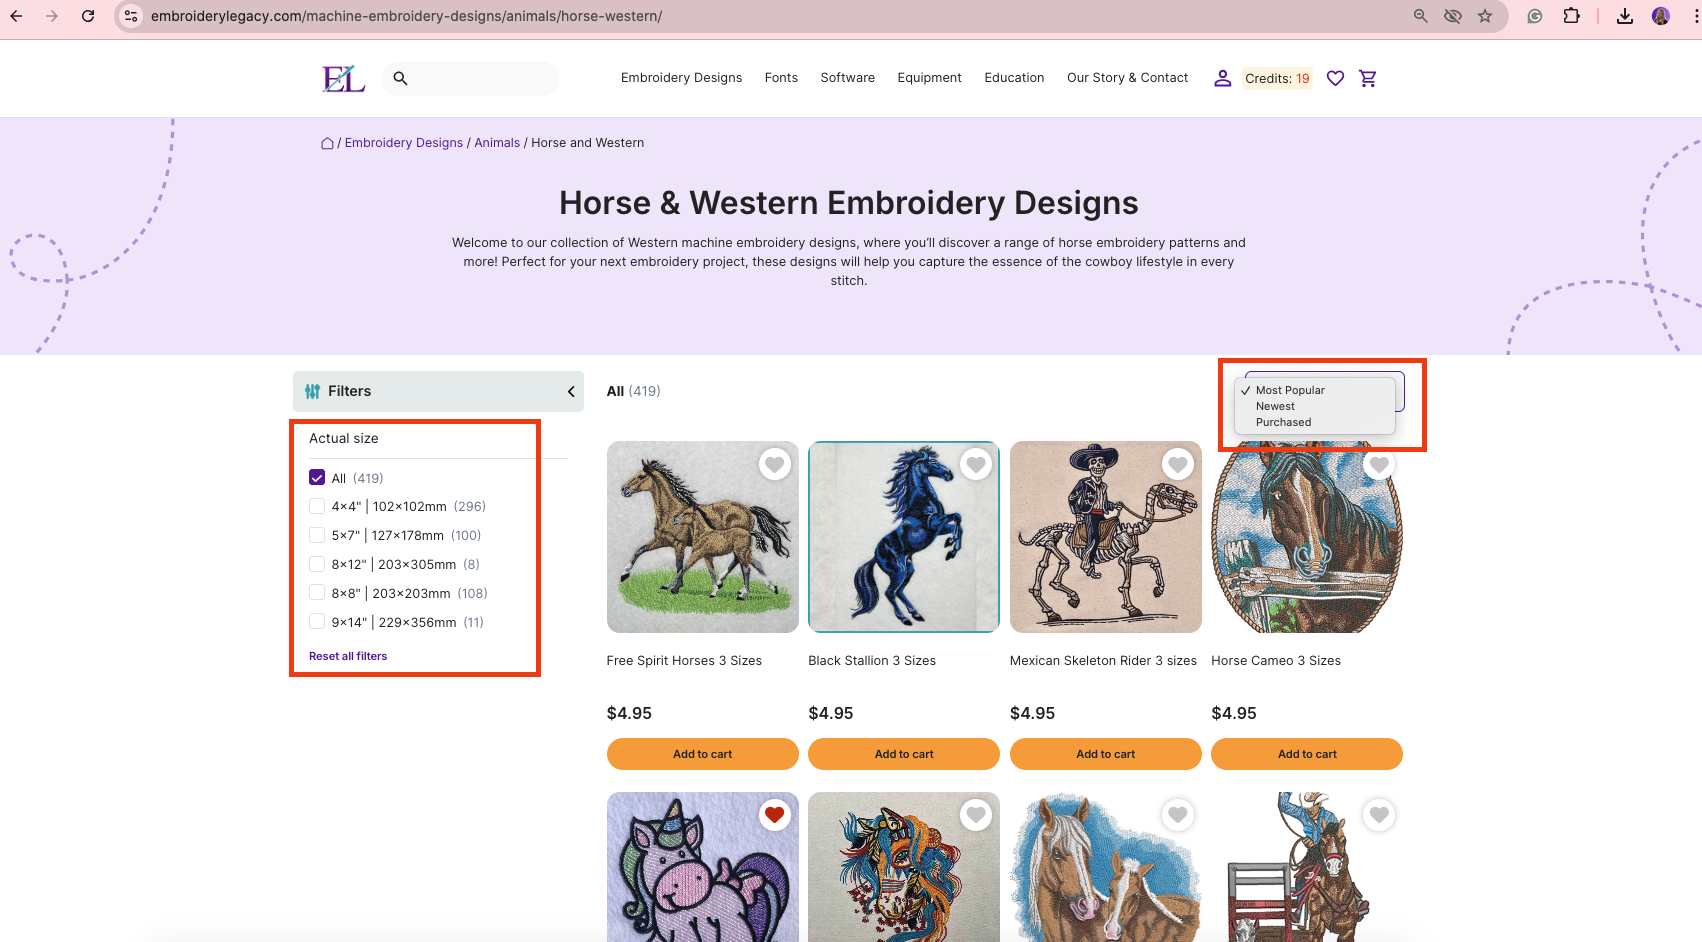1702x942 pixels.
Task: Open the Black Stallion thumbnail image
Action: click(904, 537)
